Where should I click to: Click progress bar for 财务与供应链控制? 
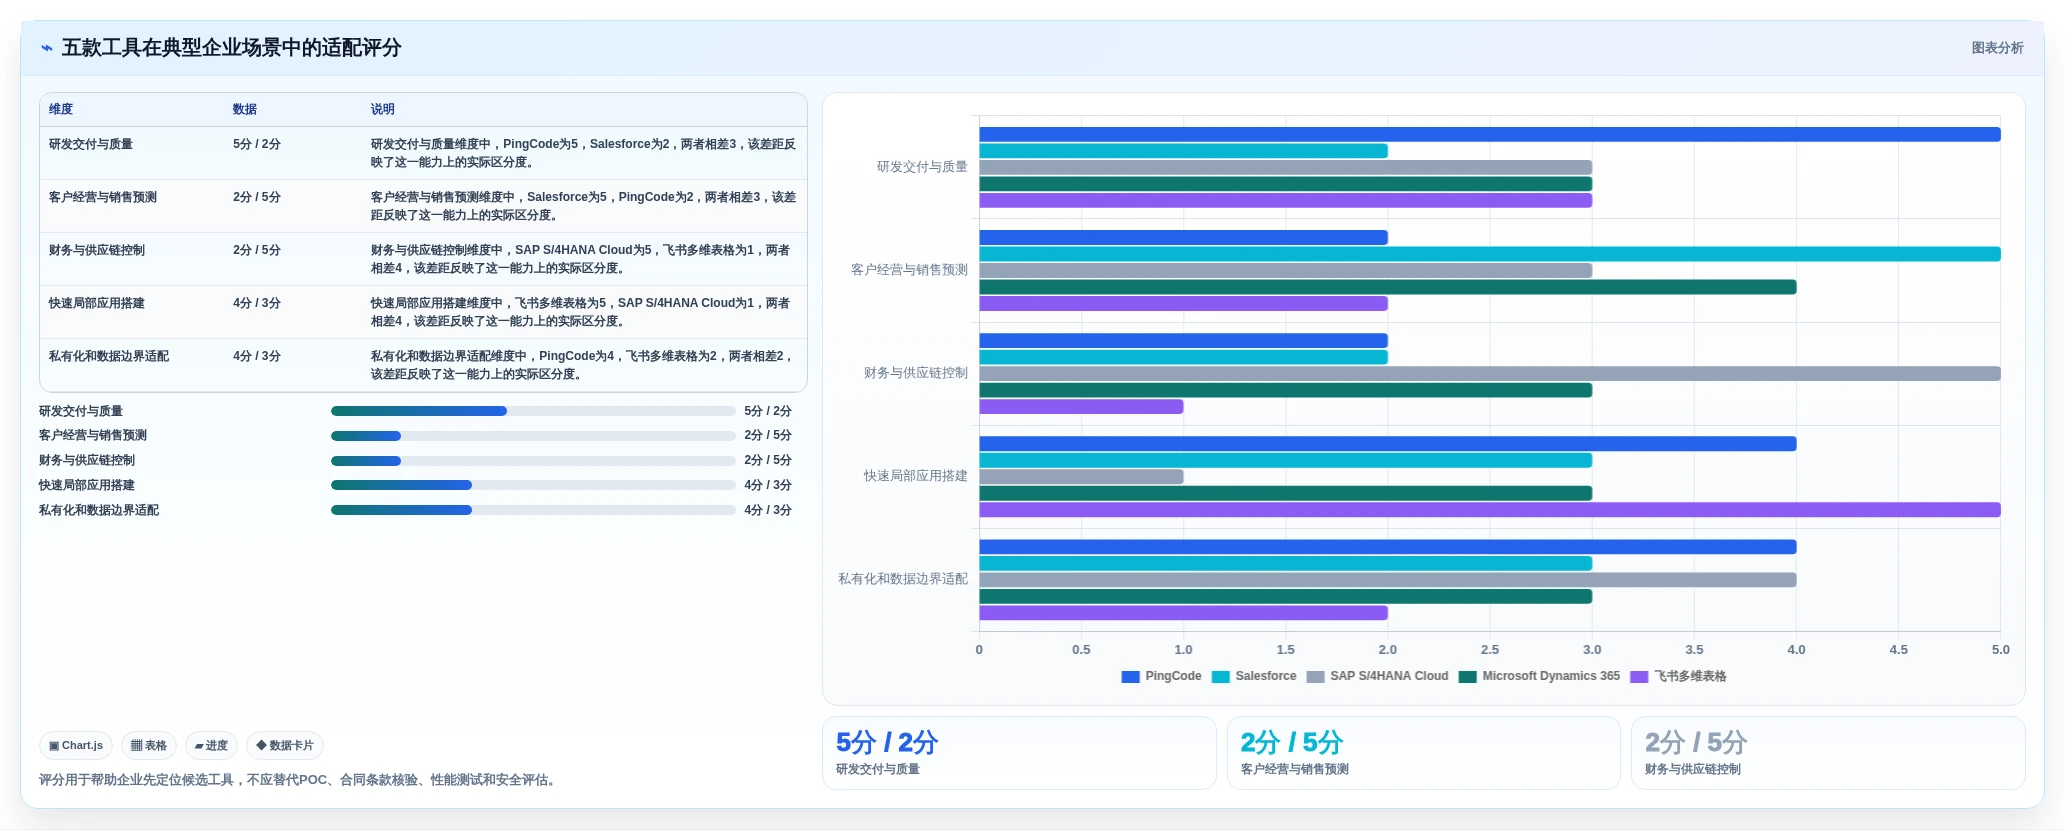pos(533,461)
